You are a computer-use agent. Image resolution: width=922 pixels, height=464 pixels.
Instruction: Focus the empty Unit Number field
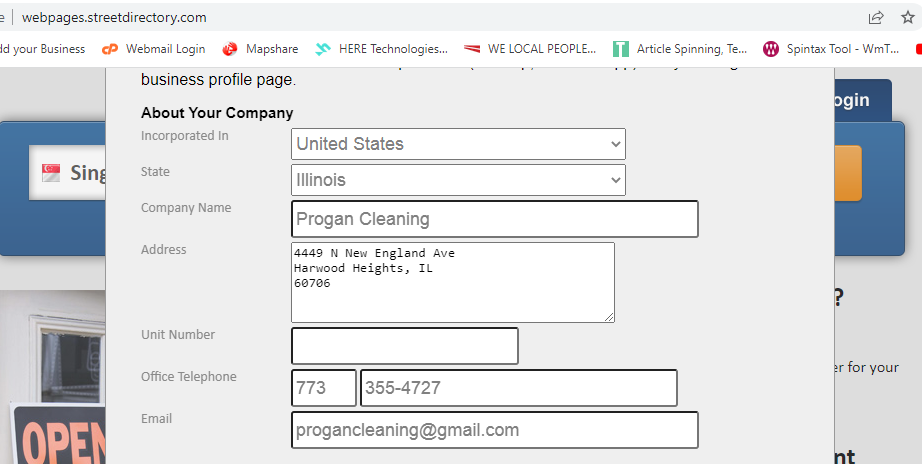point(404,346)
